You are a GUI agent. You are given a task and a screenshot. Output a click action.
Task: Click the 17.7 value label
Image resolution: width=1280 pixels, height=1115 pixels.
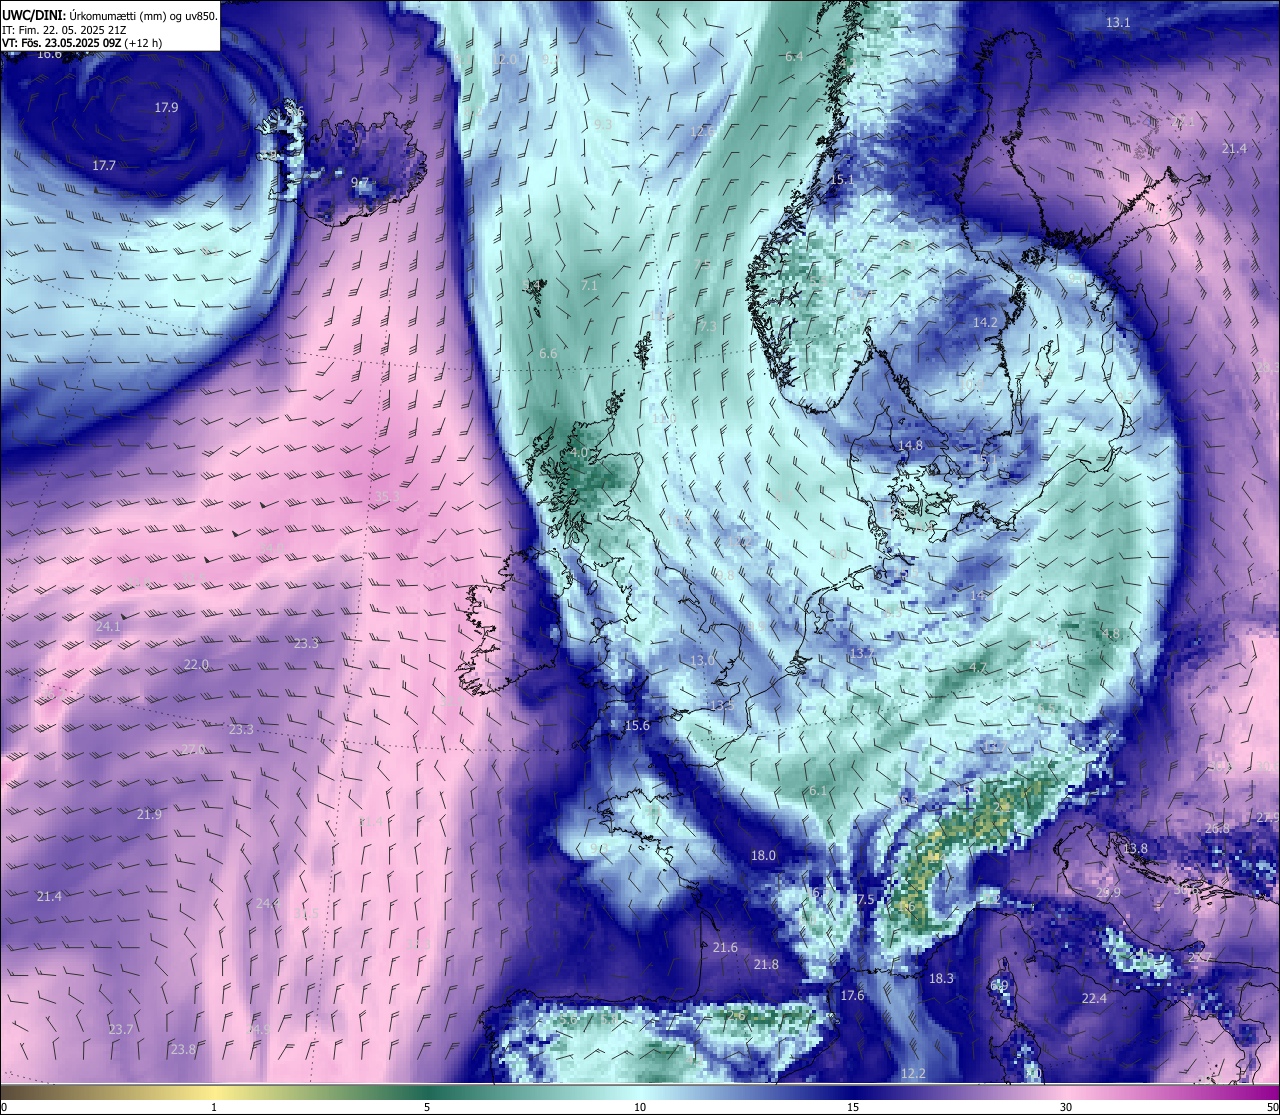(104, 166)
